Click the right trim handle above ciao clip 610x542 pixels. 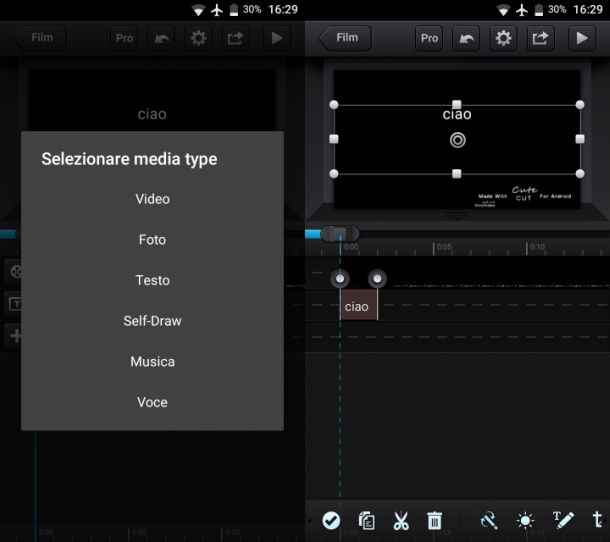tap(377, 279)
